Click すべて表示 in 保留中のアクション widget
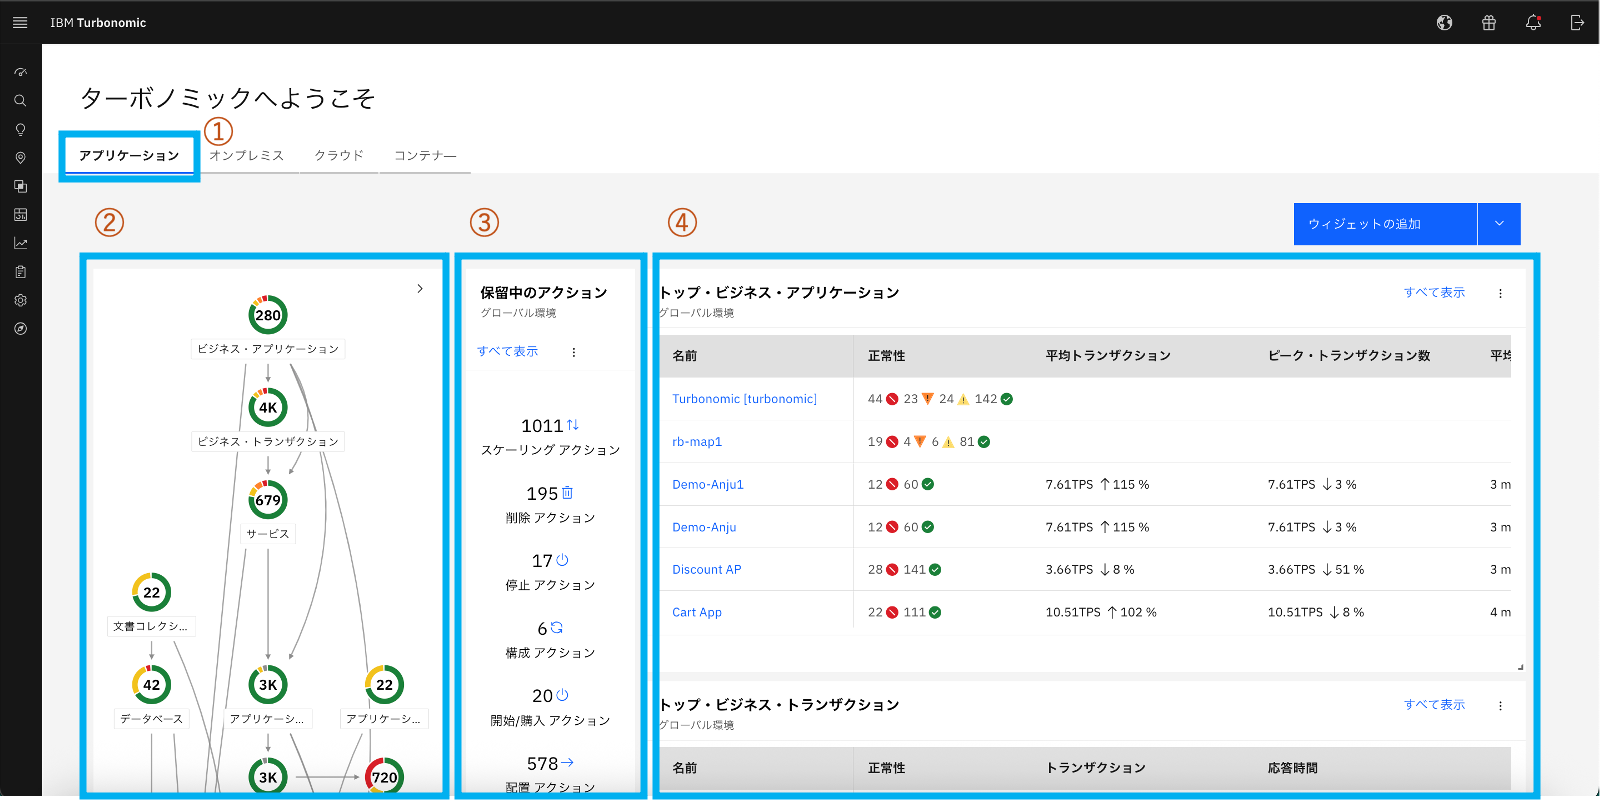 click(507, 352)
